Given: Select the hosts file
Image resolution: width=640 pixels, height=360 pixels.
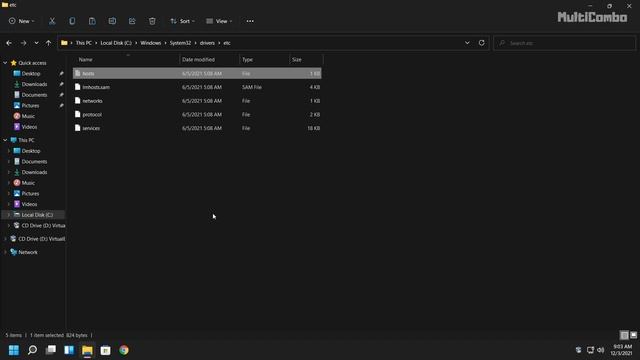Looking at the screenshot, I should (197, 73).
